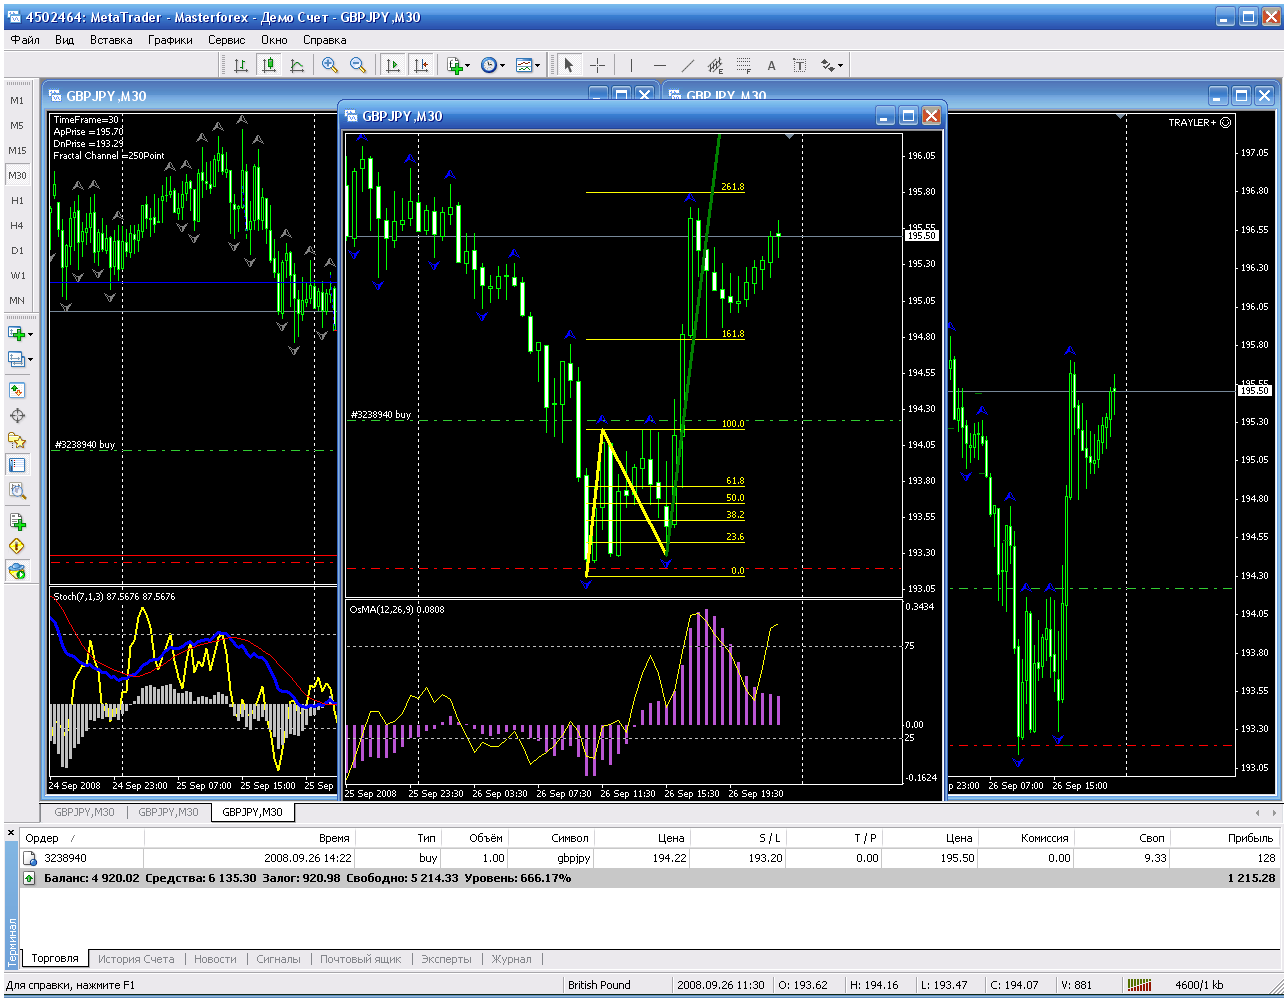The image size is (1288, 998).
Task: Select the Fibonacci retracement tool
Action: coord(743,65)
